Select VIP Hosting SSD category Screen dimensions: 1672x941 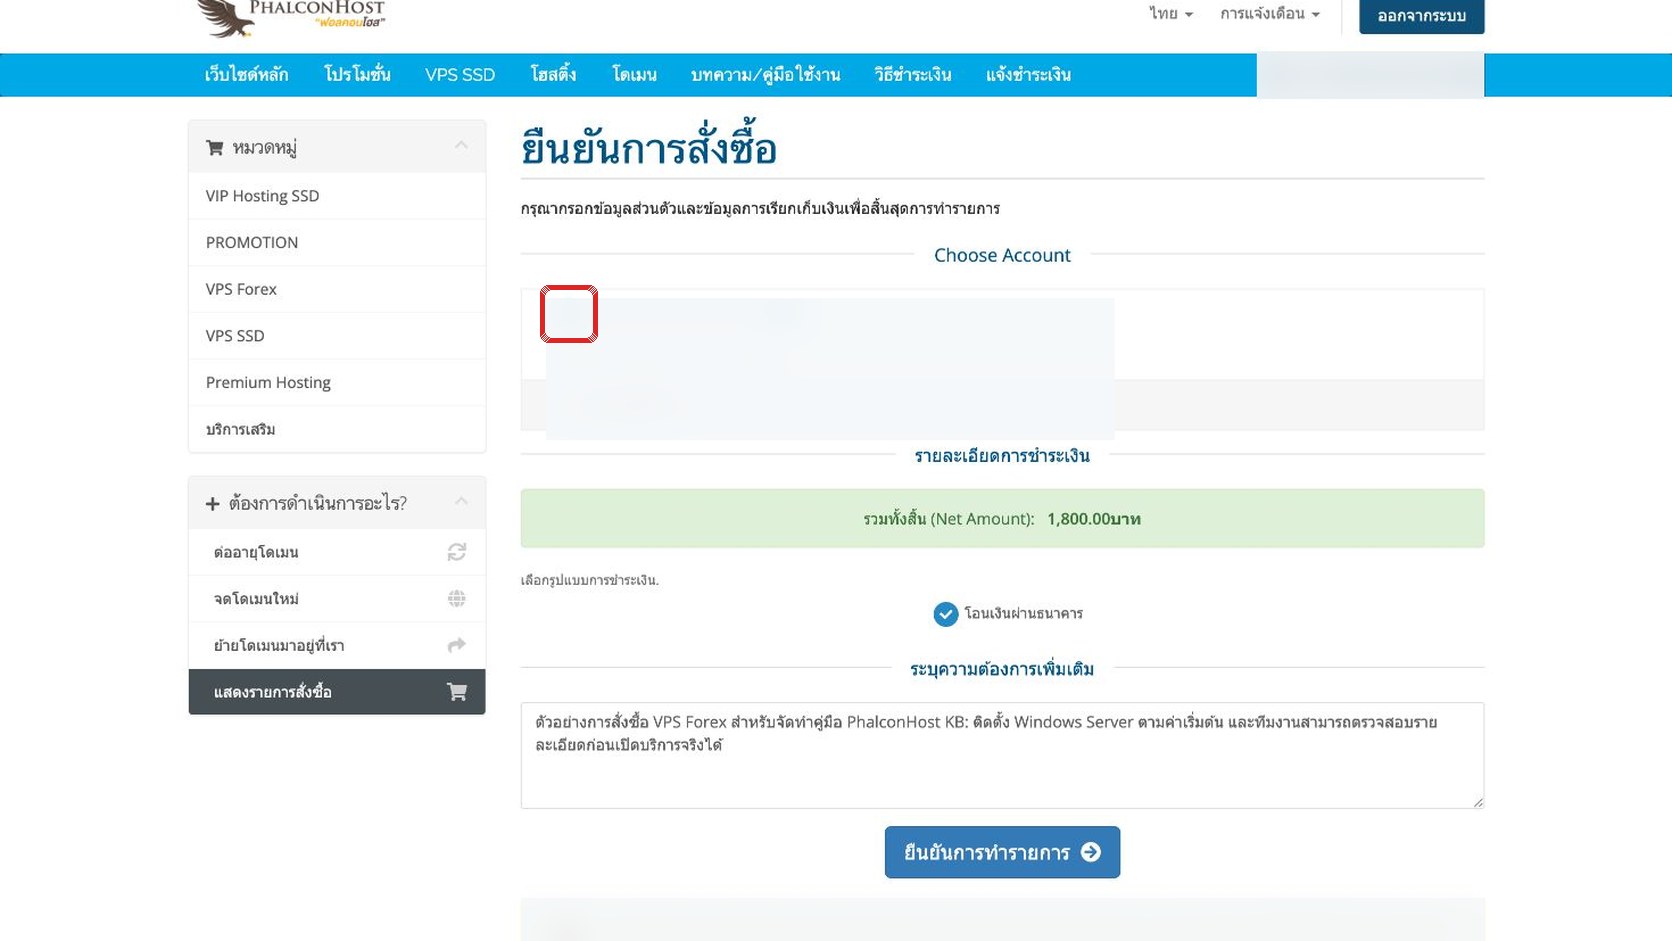[337, 196]
